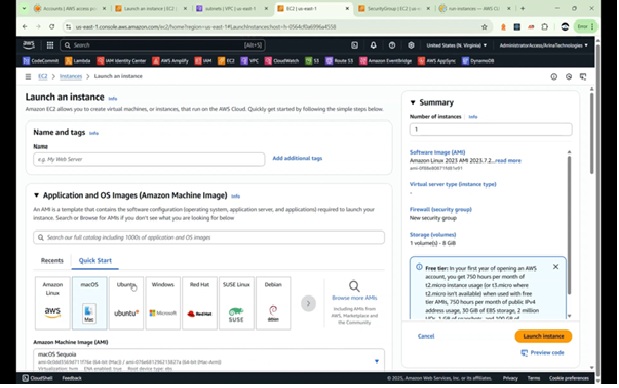Select the Ubuntu OS tile
619x388 pixels.
pyautogui.click(x=126, y=303)
